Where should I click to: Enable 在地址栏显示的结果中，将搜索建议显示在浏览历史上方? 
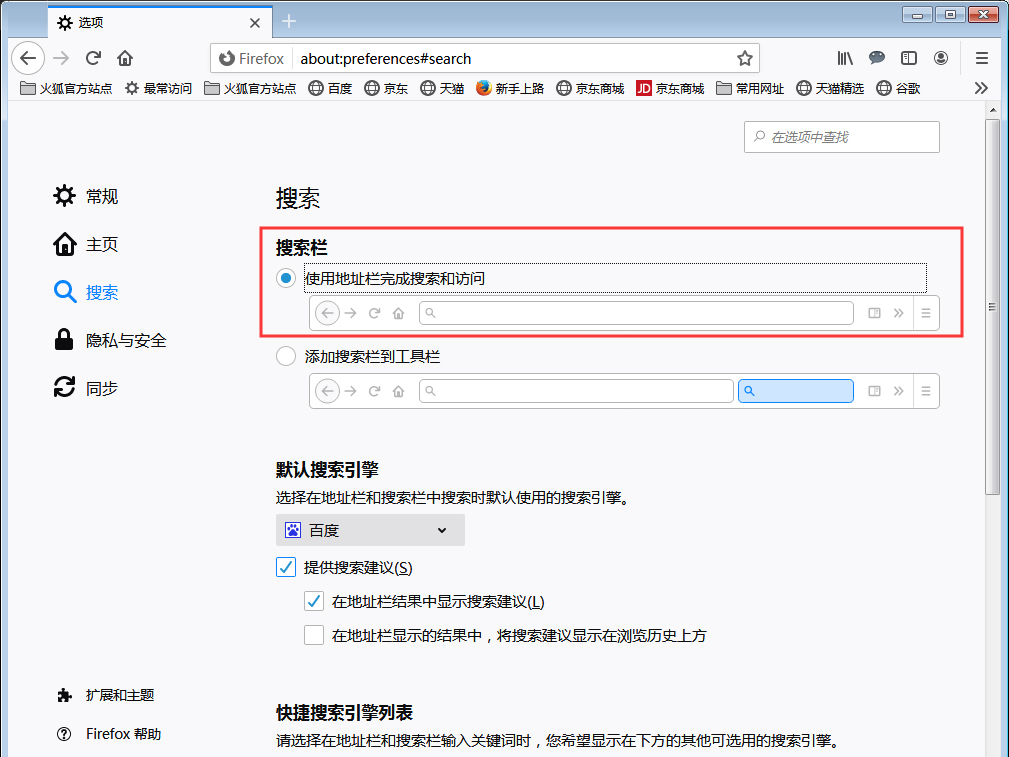313,635
